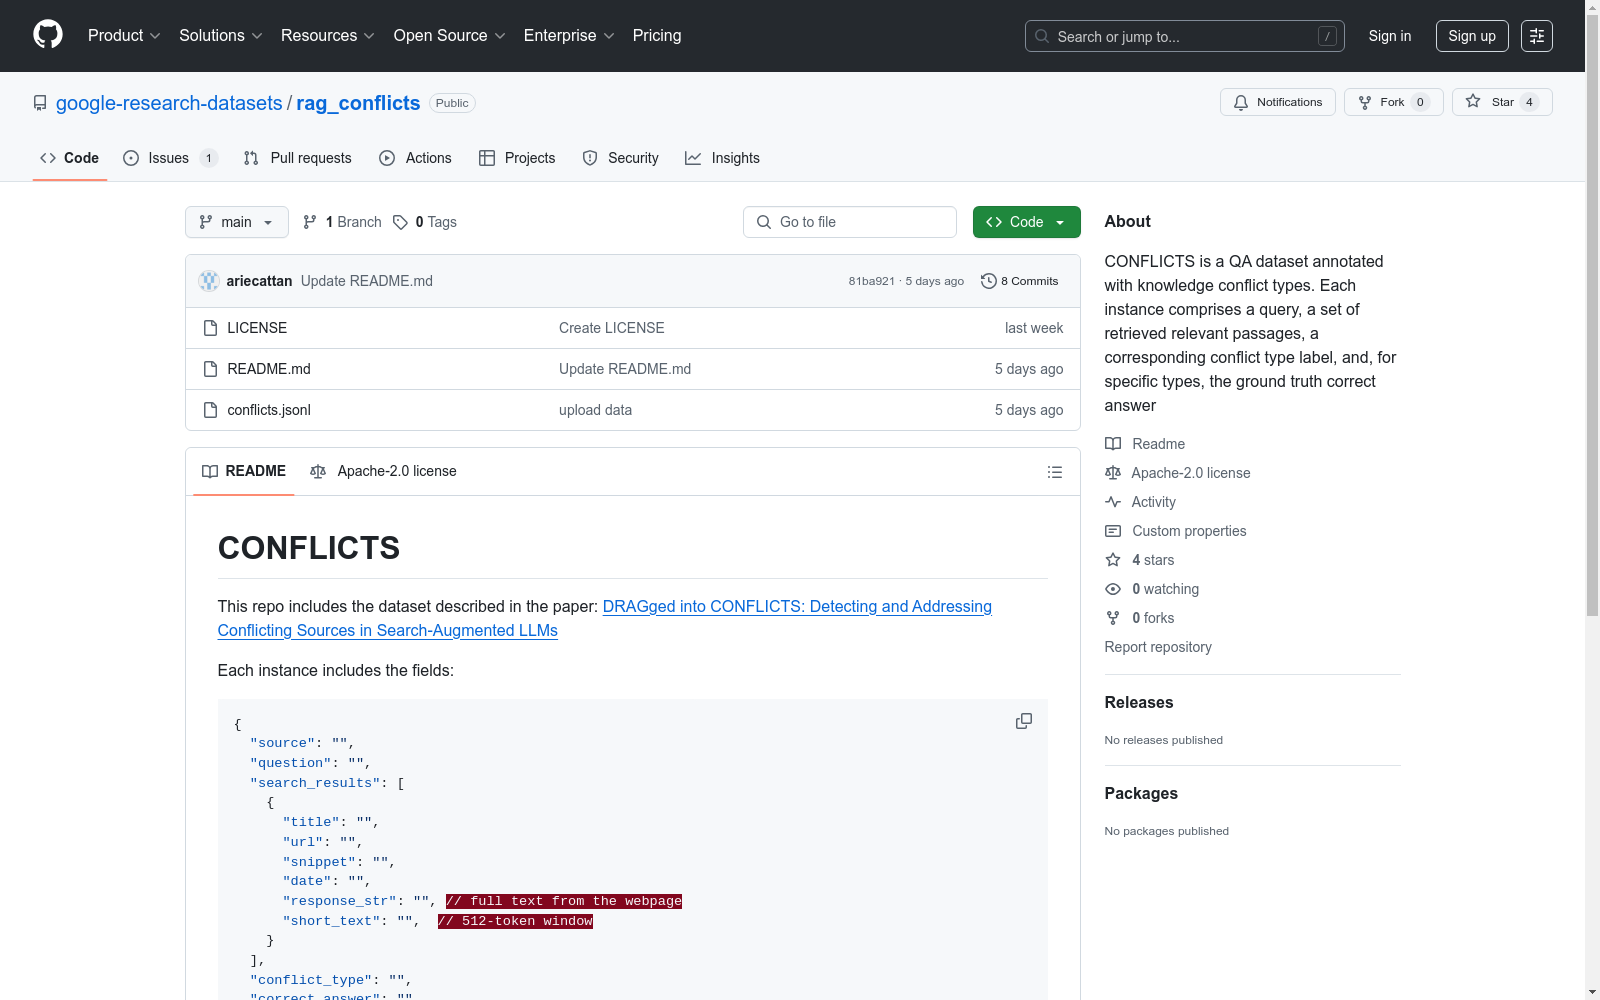
Task: Switch to the Insights tab
Action: 722,158
